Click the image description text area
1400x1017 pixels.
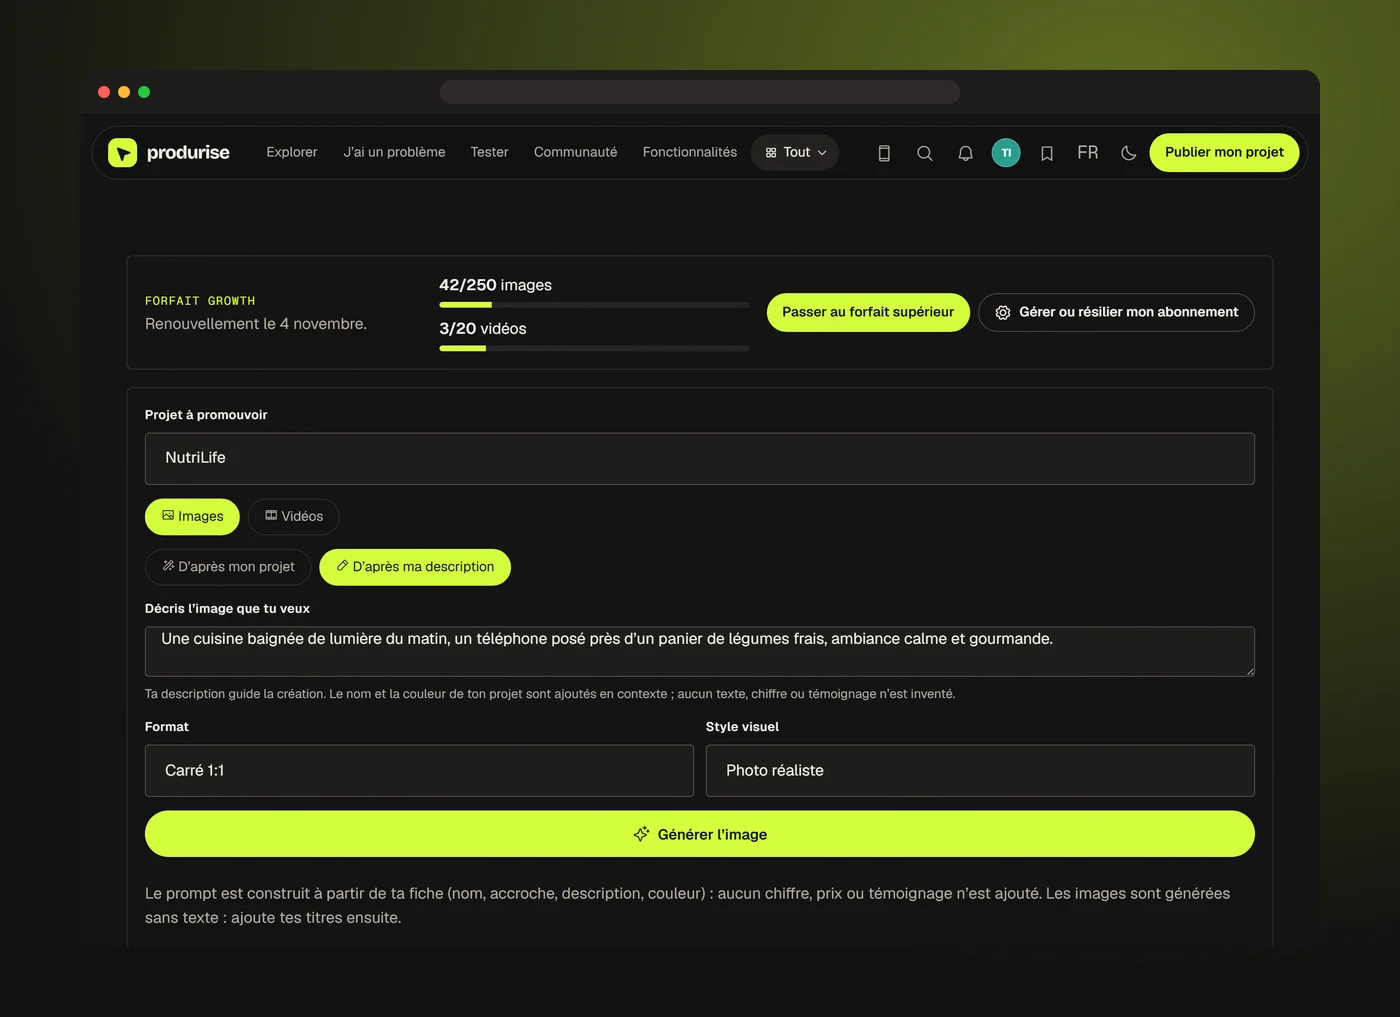(x=700, y=652)
